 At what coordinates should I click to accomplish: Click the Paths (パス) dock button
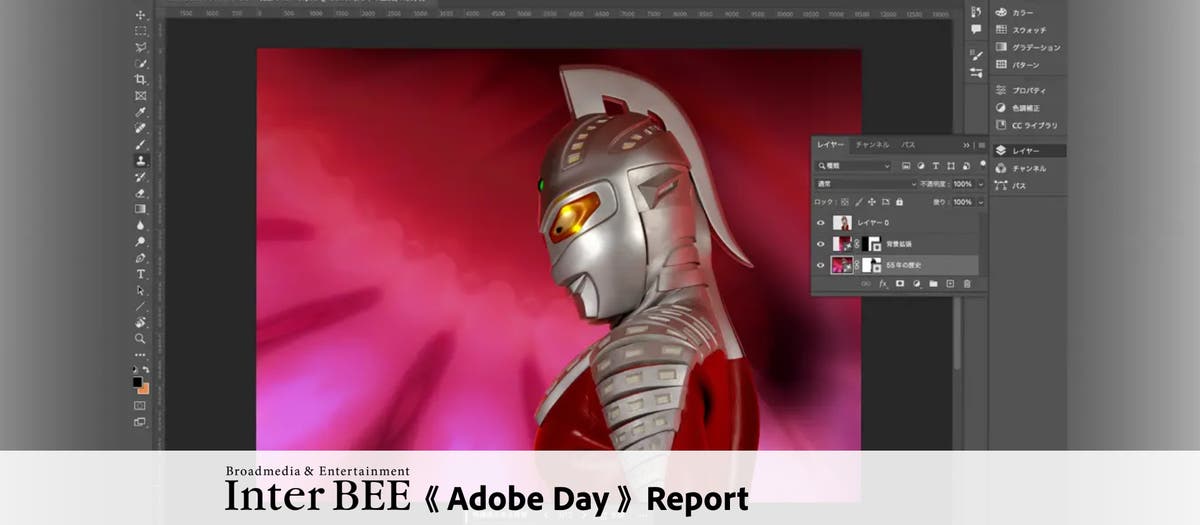coord(1011,186)
